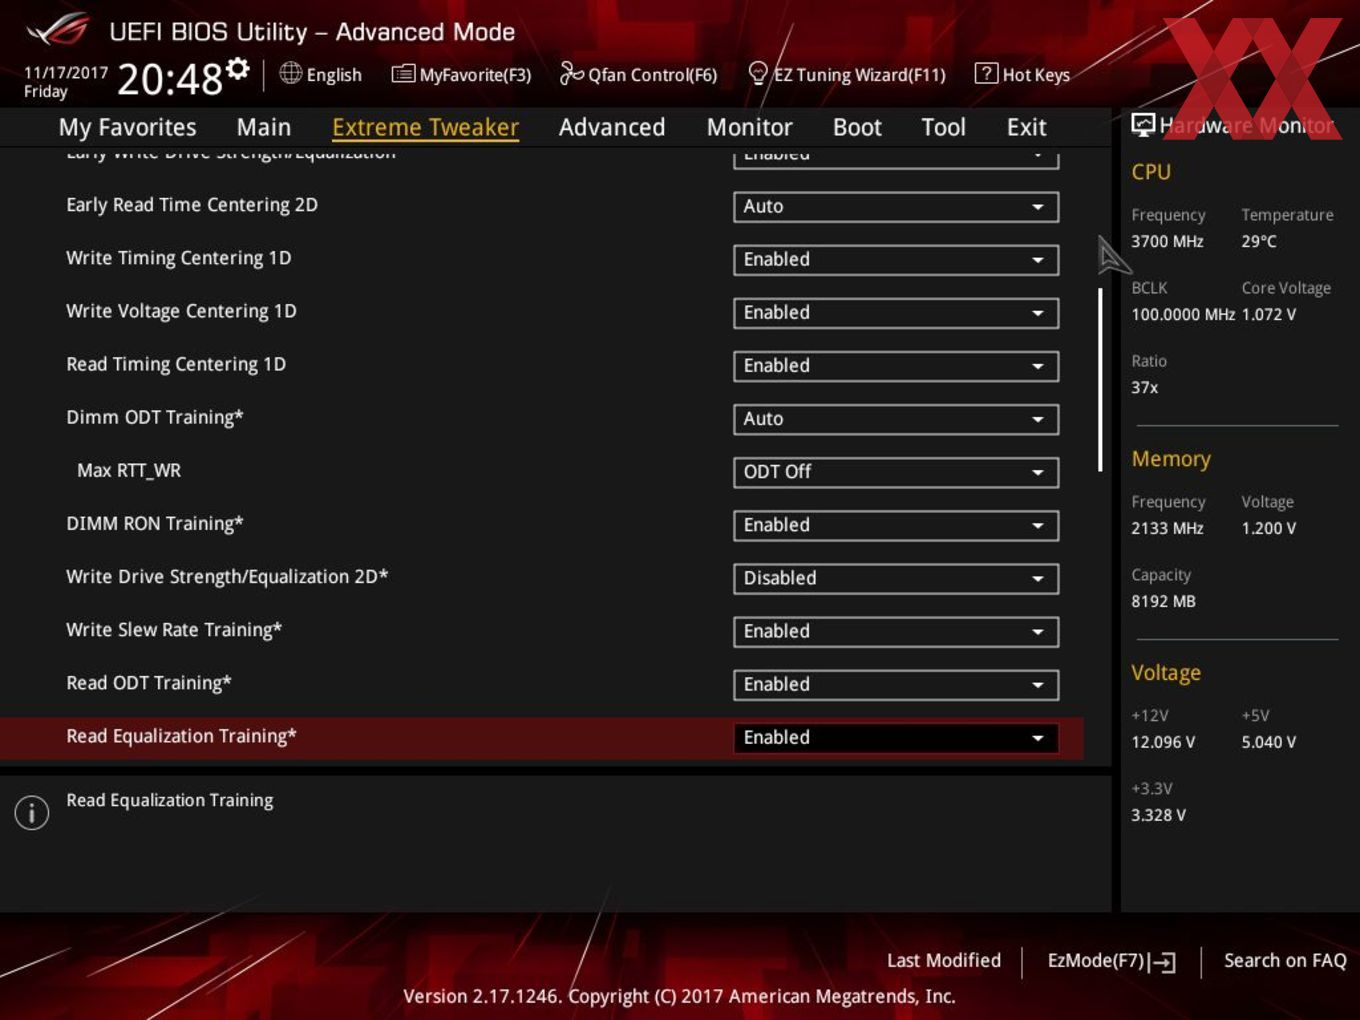Image resolution: width=1360 pixels, height=1020 pixels.
Task: Open the Tool tab
Action: tap(943, 127)
